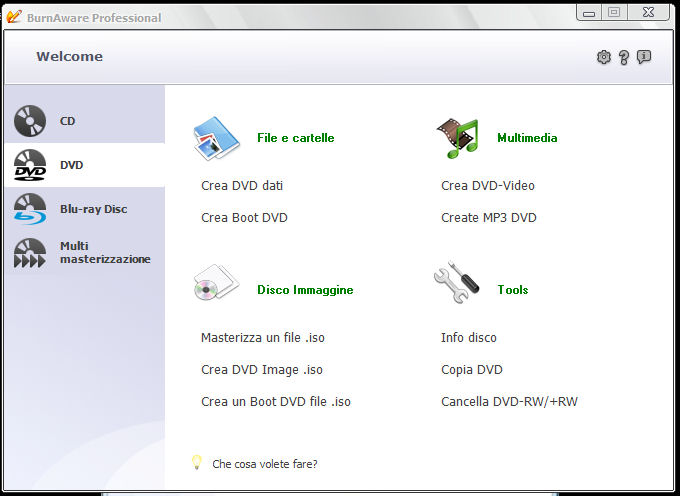This screenshot has height=496, width=680.
Task: Click the File e cartelle heading
Action: 296,138
